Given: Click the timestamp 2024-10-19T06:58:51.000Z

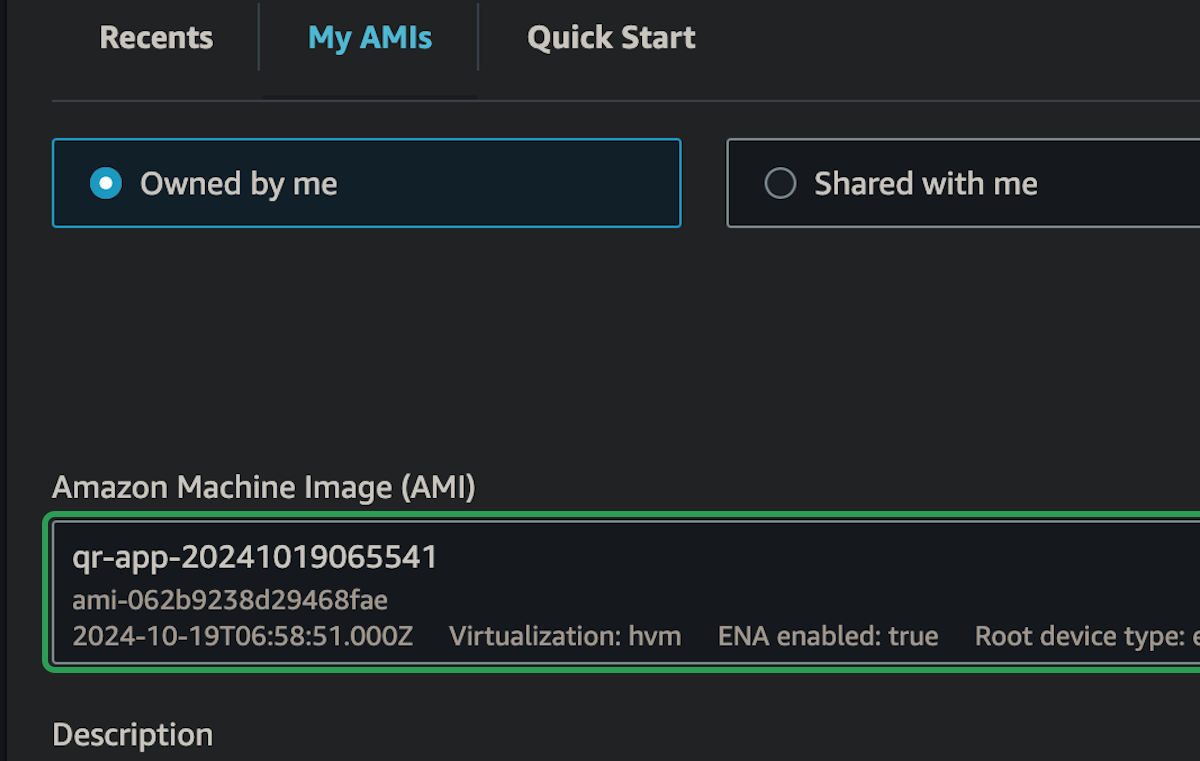Looking at the screenshot, I should (243, 636).
